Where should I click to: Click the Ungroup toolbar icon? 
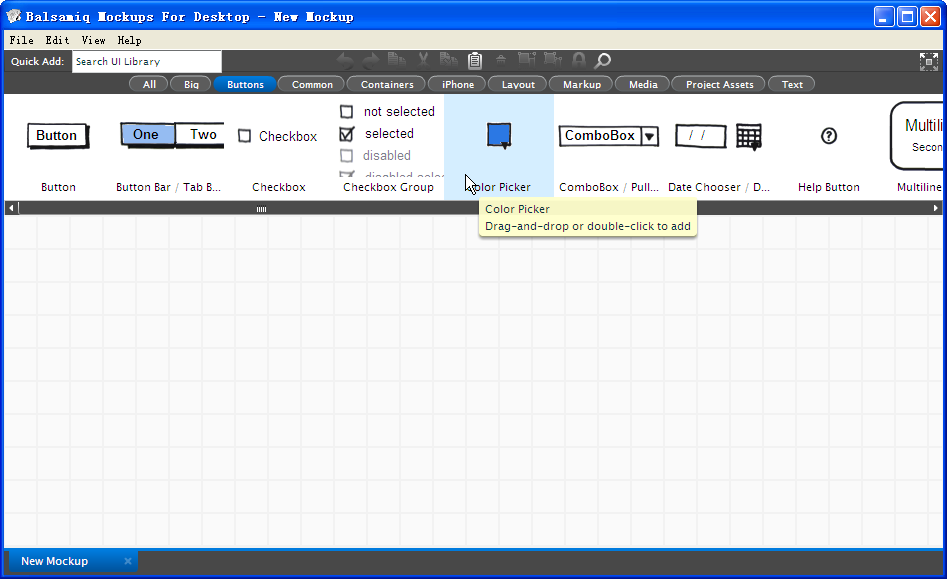pos(552,60)
